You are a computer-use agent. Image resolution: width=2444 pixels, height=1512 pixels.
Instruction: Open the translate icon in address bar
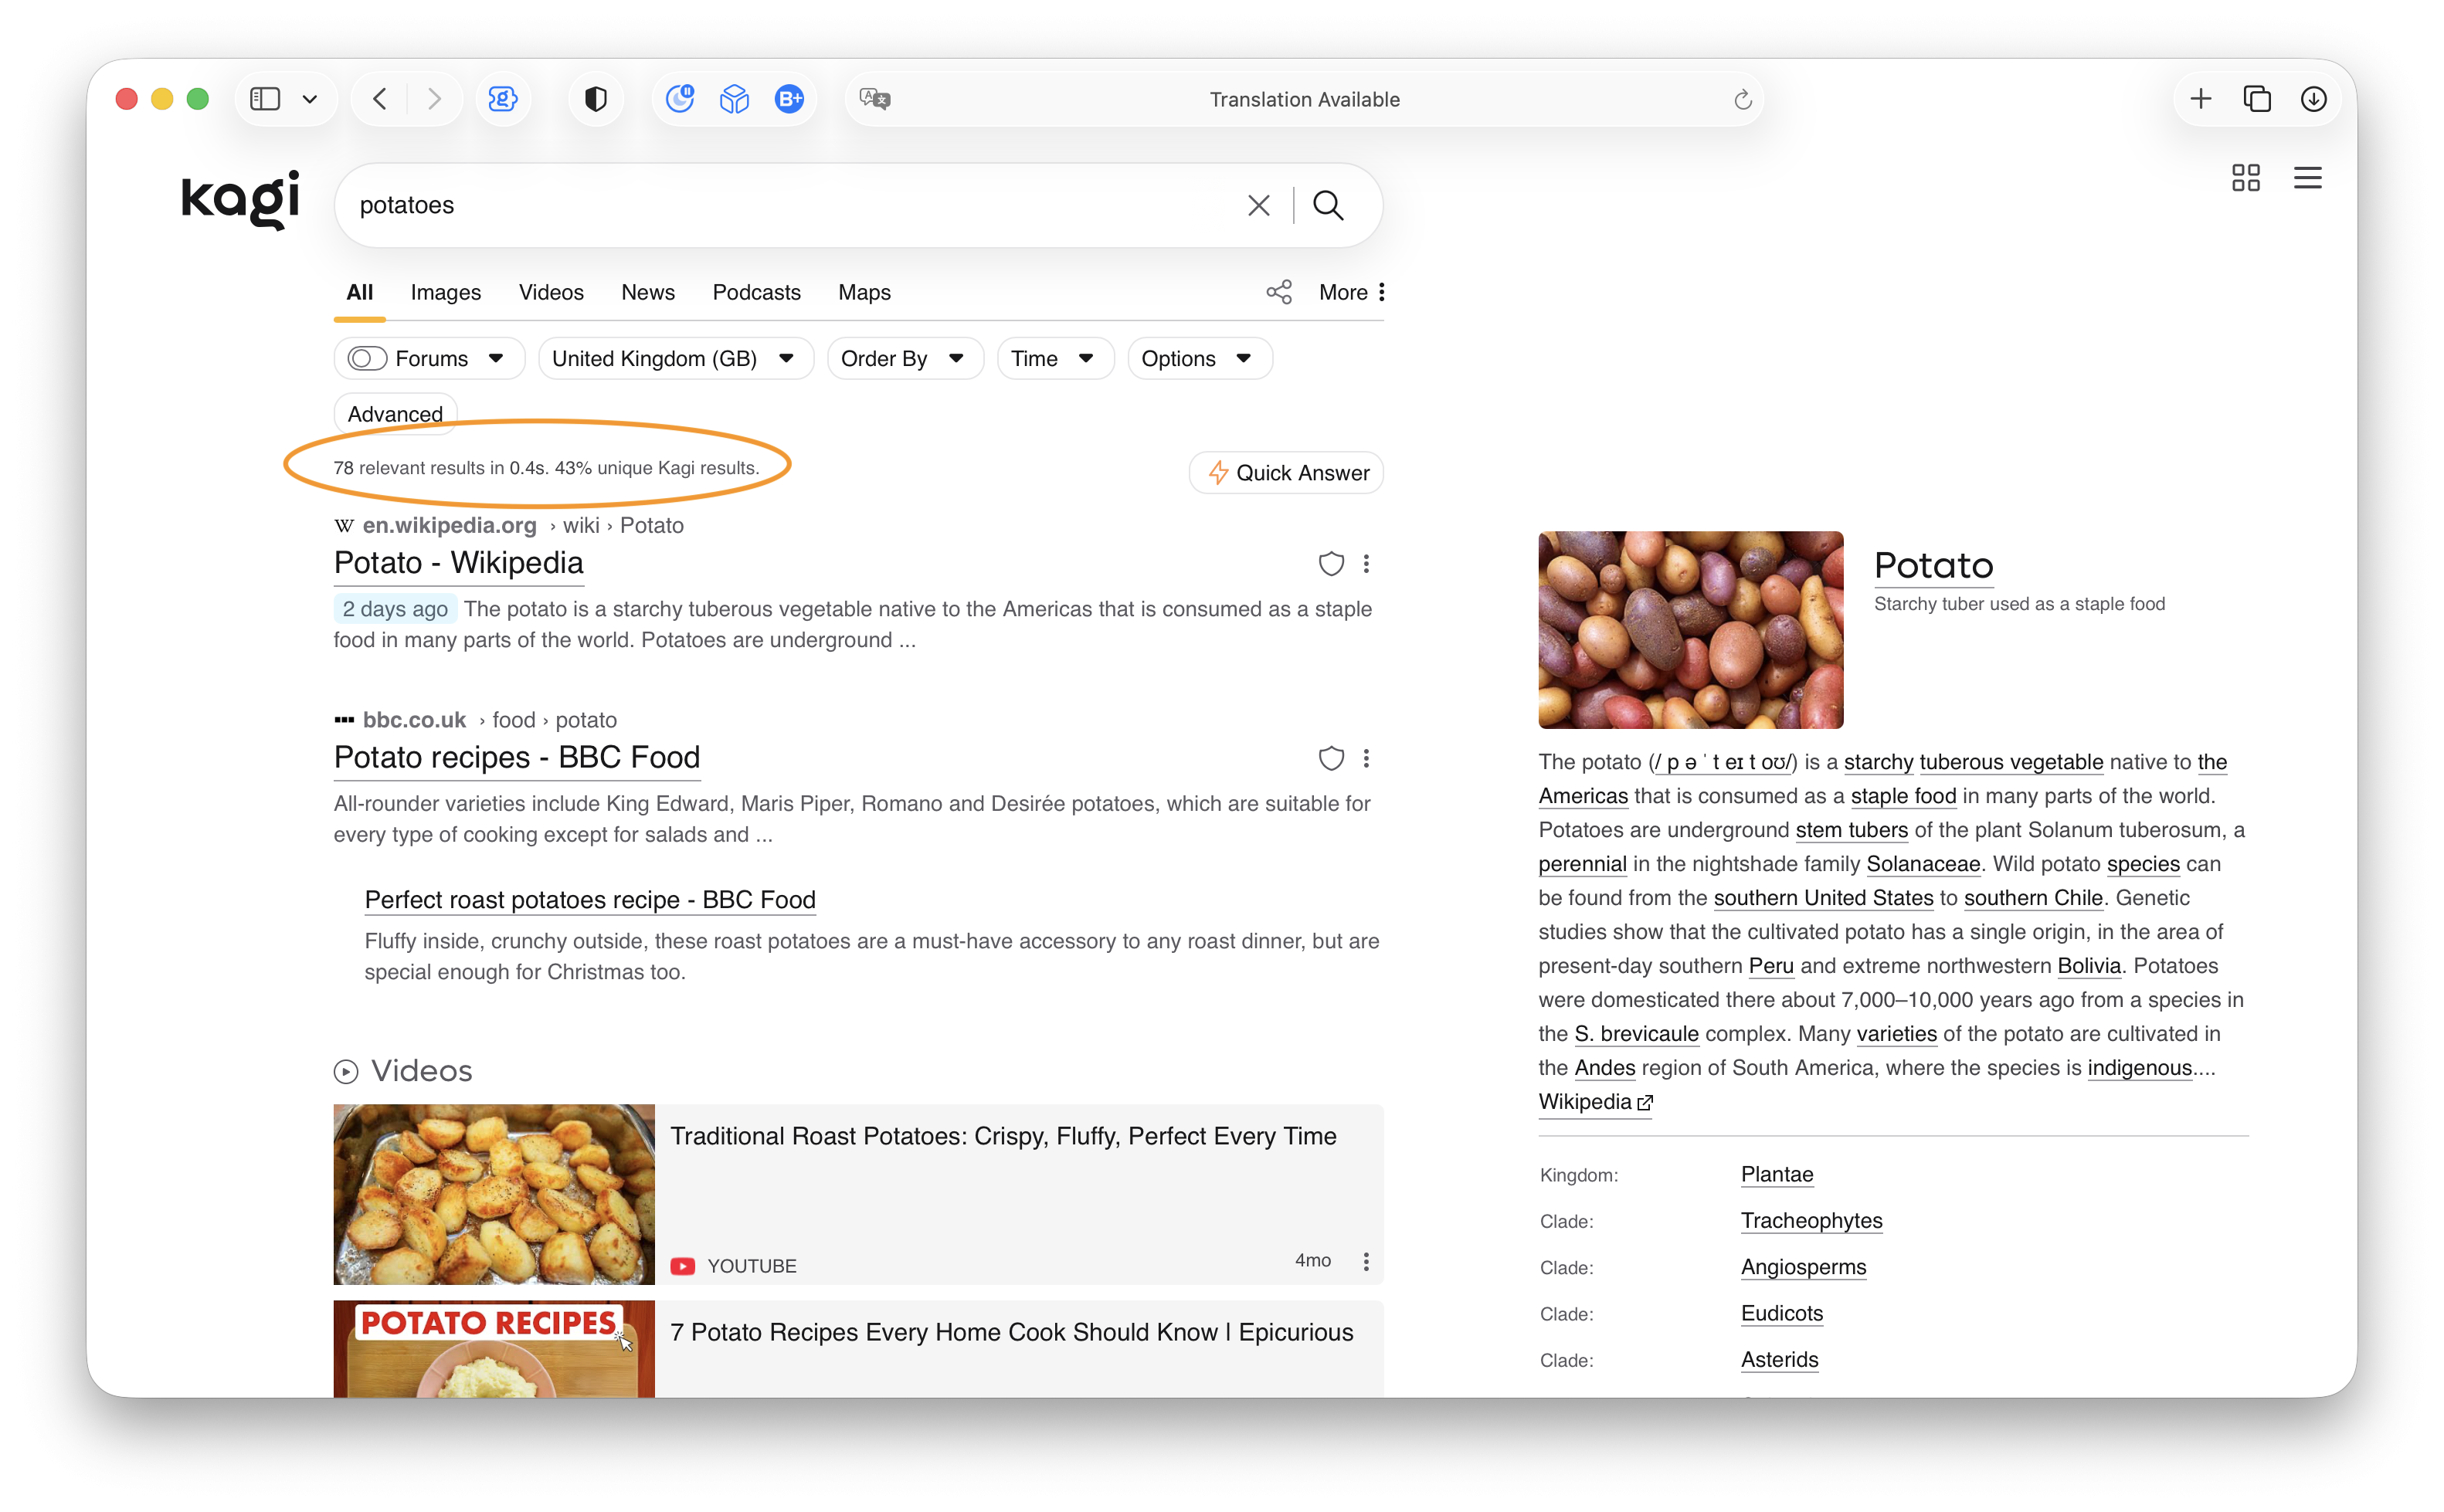tap(875, 99)
